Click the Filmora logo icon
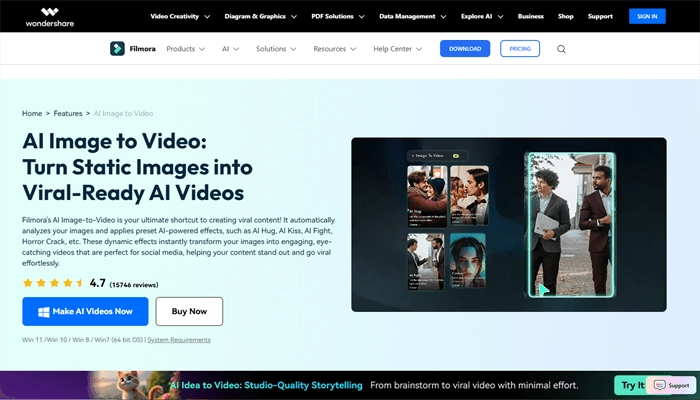The height and width of the screenshot is (400, 700). tap(117, 49)
